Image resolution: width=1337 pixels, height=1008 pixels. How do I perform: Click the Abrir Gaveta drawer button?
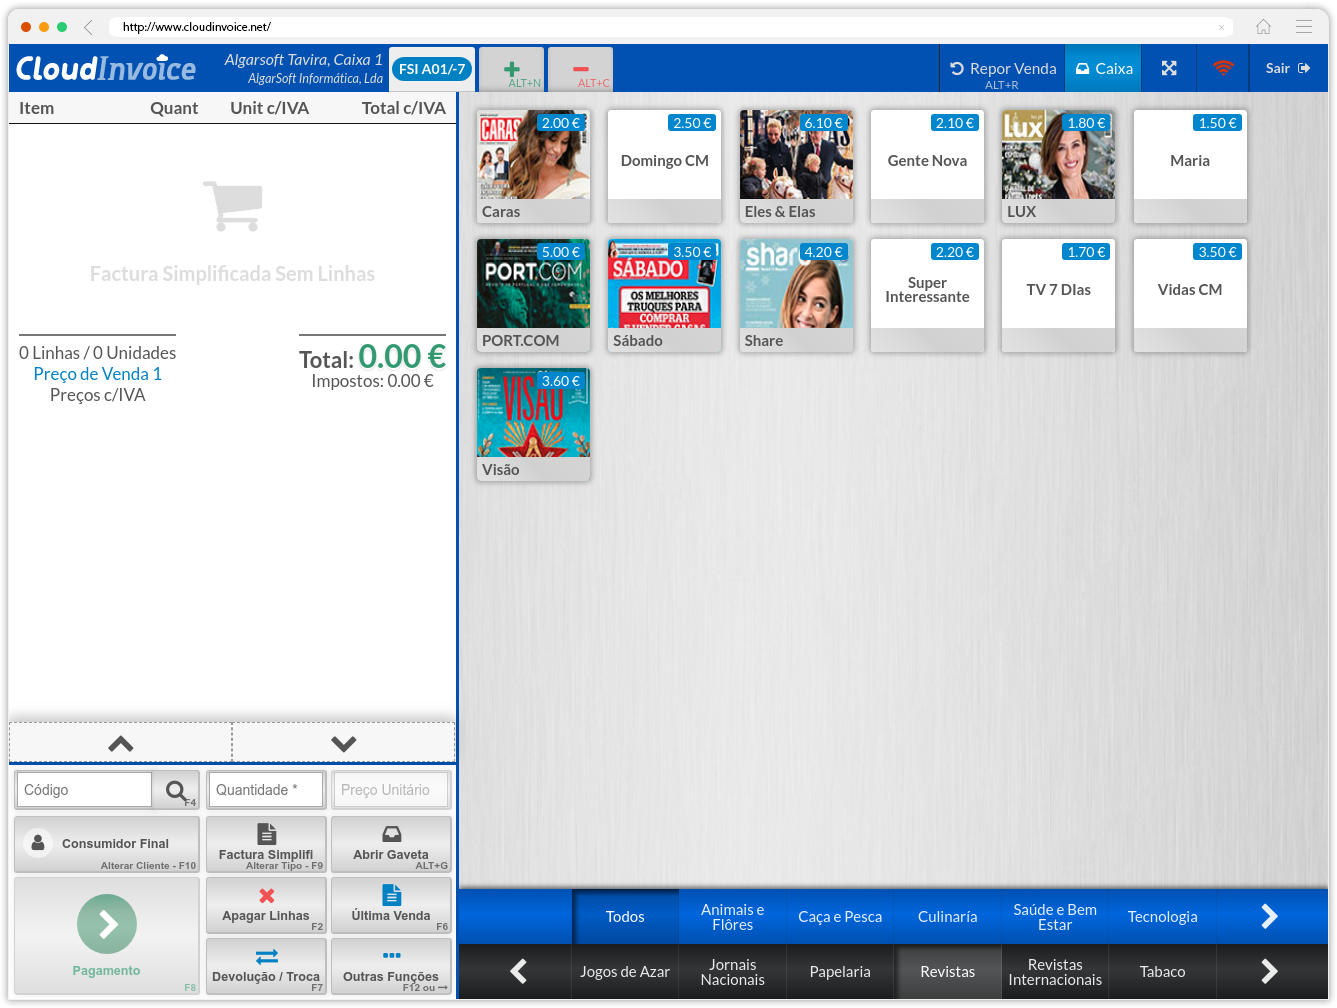pos(391,844)
